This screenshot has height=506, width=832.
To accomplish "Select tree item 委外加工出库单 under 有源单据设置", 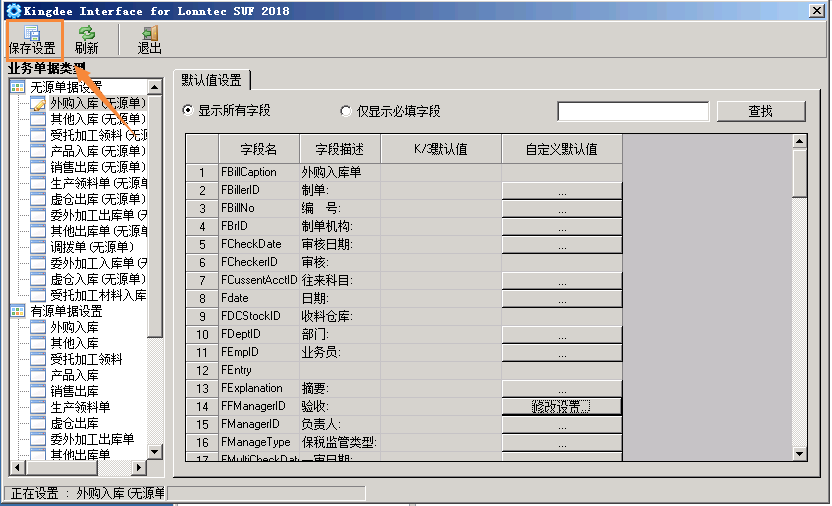I will (92, 439).
